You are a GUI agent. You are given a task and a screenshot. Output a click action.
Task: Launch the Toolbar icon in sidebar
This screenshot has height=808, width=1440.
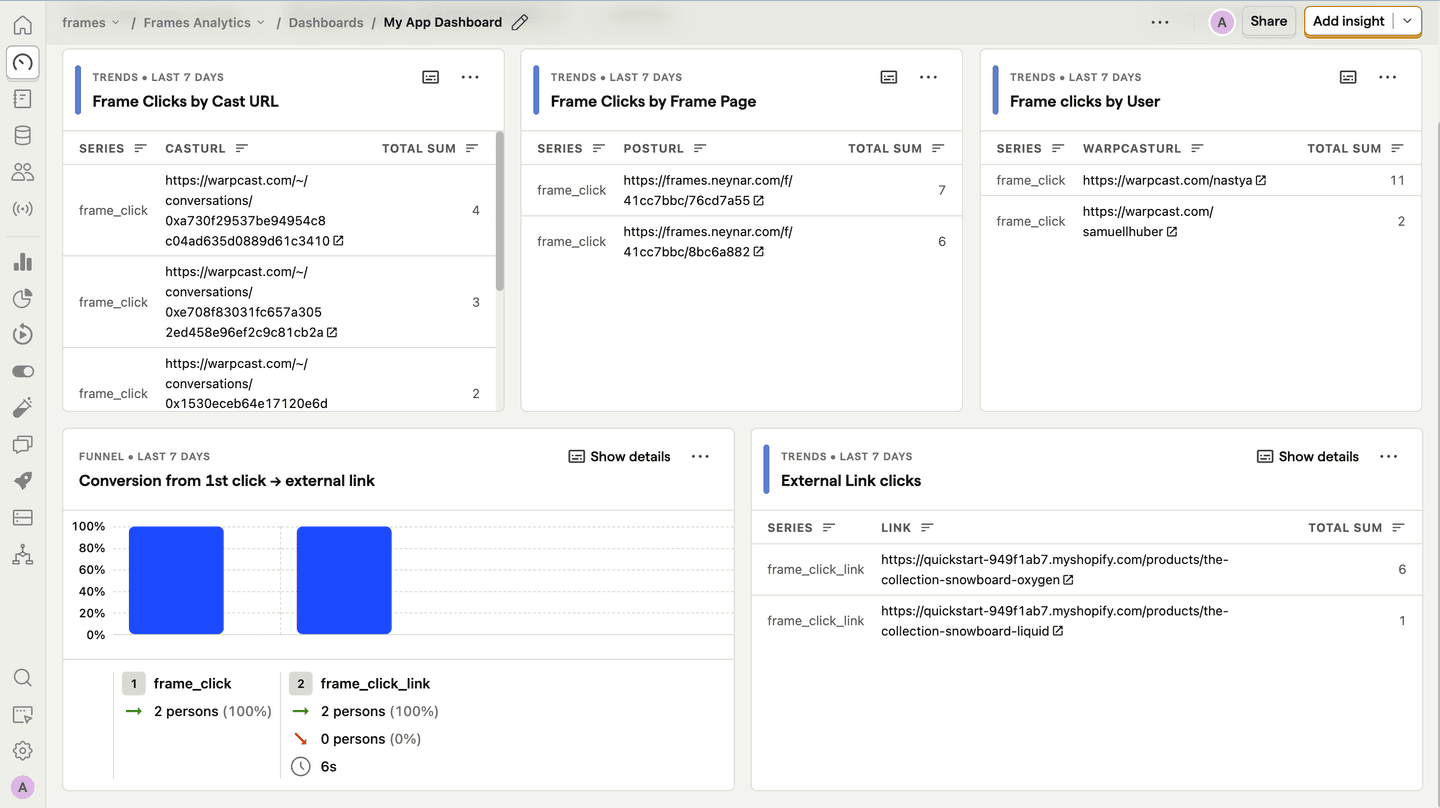[x=22, y=715]
